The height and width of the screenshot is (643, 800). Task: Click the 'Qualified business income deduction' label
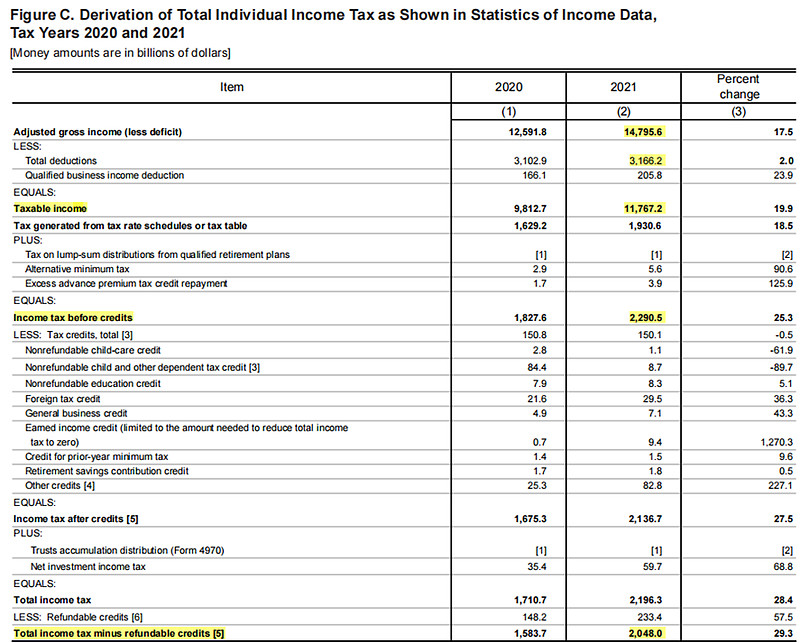tap(105, 176)
